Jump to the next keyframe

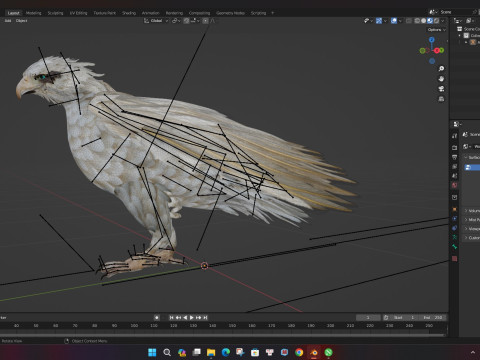pos(199,318)
